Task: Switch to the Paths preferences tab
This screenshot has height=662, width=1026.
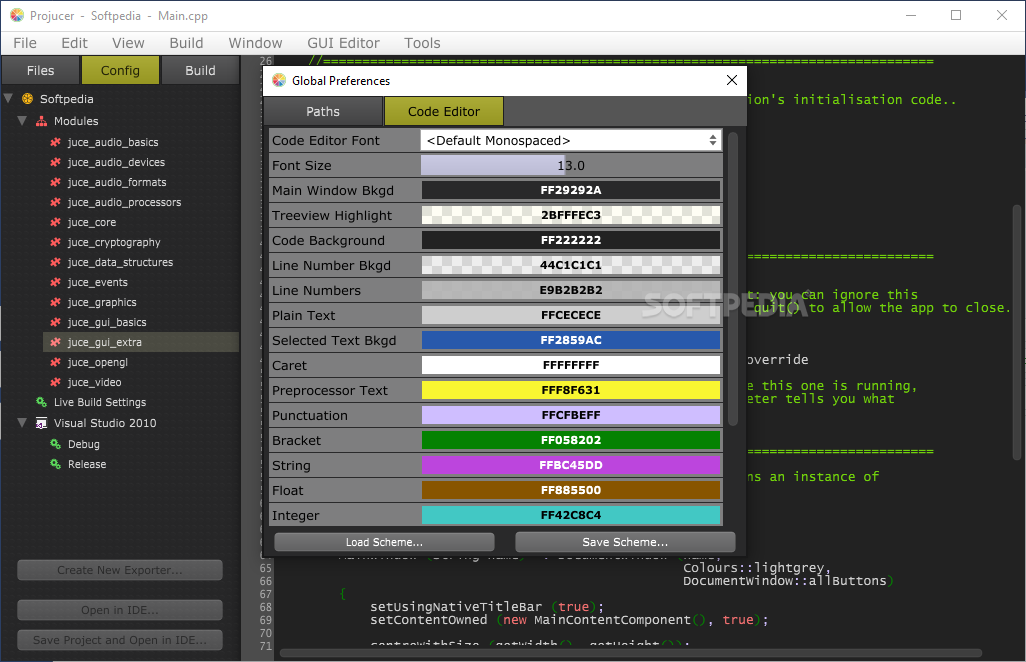Action: point(323,111)
